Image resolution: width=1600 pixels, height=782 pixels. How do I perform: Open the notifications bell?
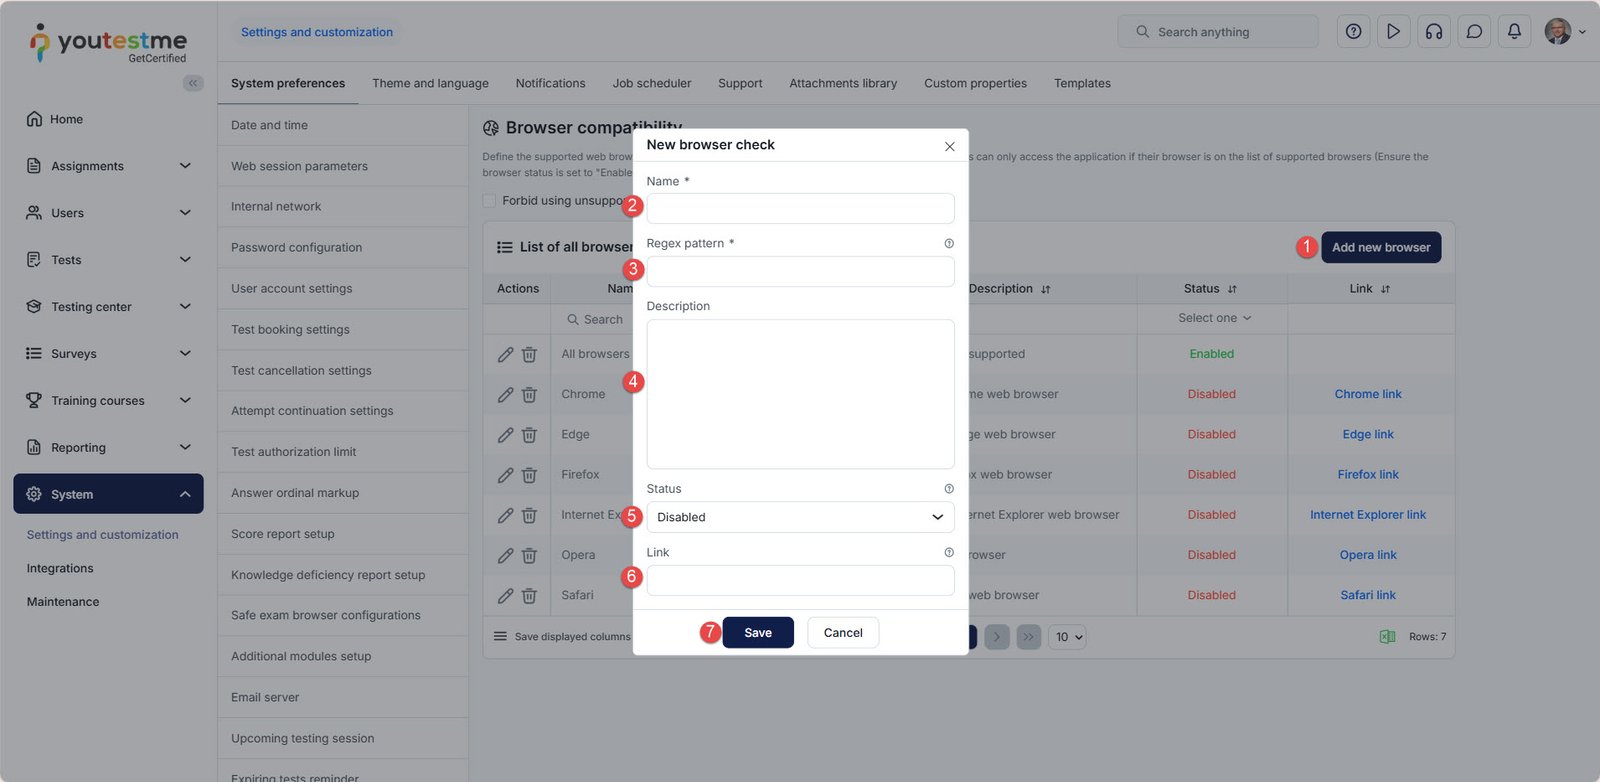point(1514,32)
